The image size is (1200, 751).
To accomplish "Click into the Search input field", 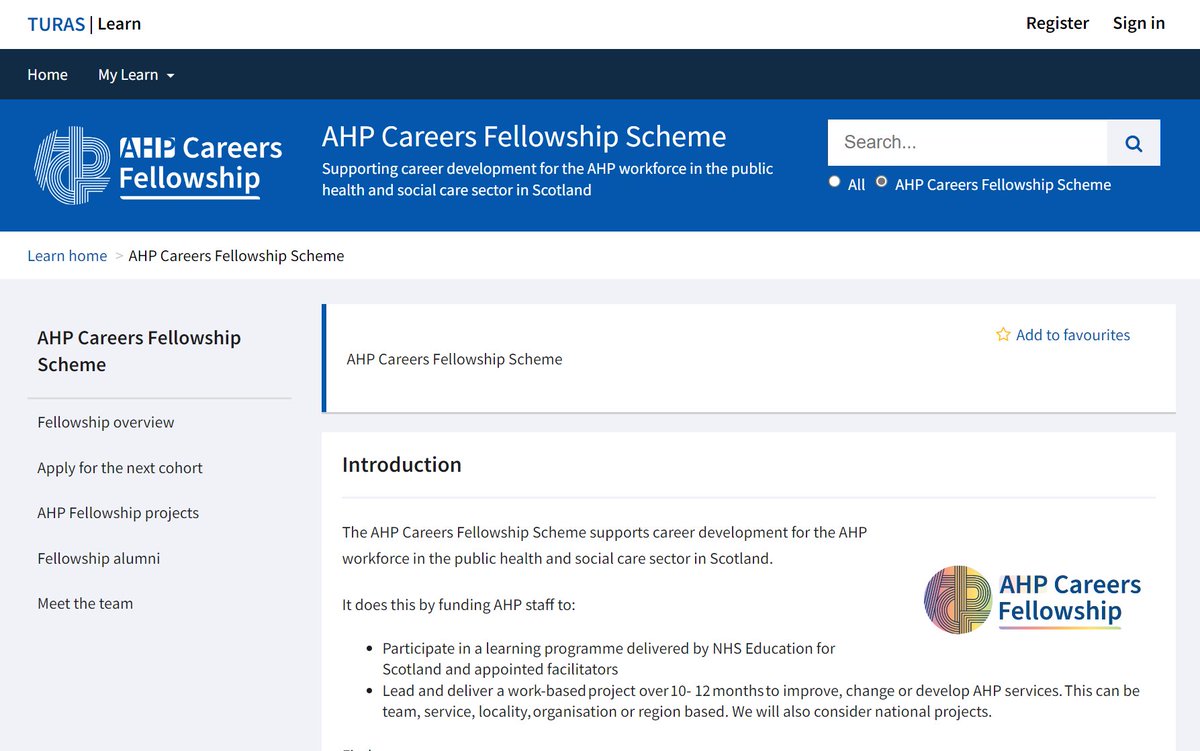I will [x=967, y=143].
